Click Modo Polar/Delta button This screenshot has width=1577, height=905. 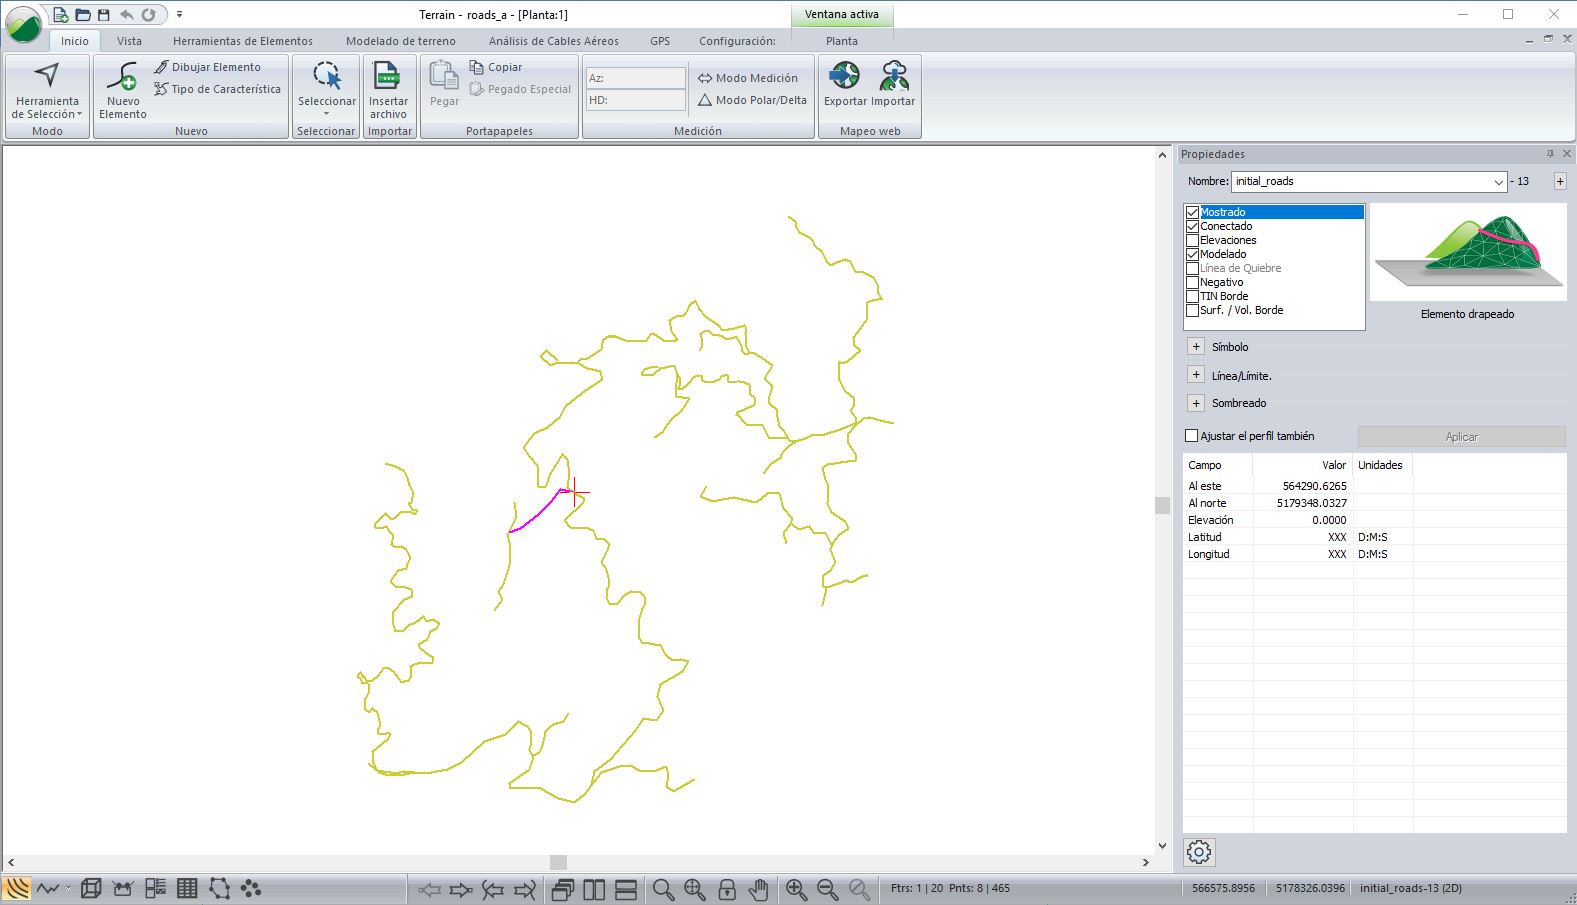coord(752,100)
